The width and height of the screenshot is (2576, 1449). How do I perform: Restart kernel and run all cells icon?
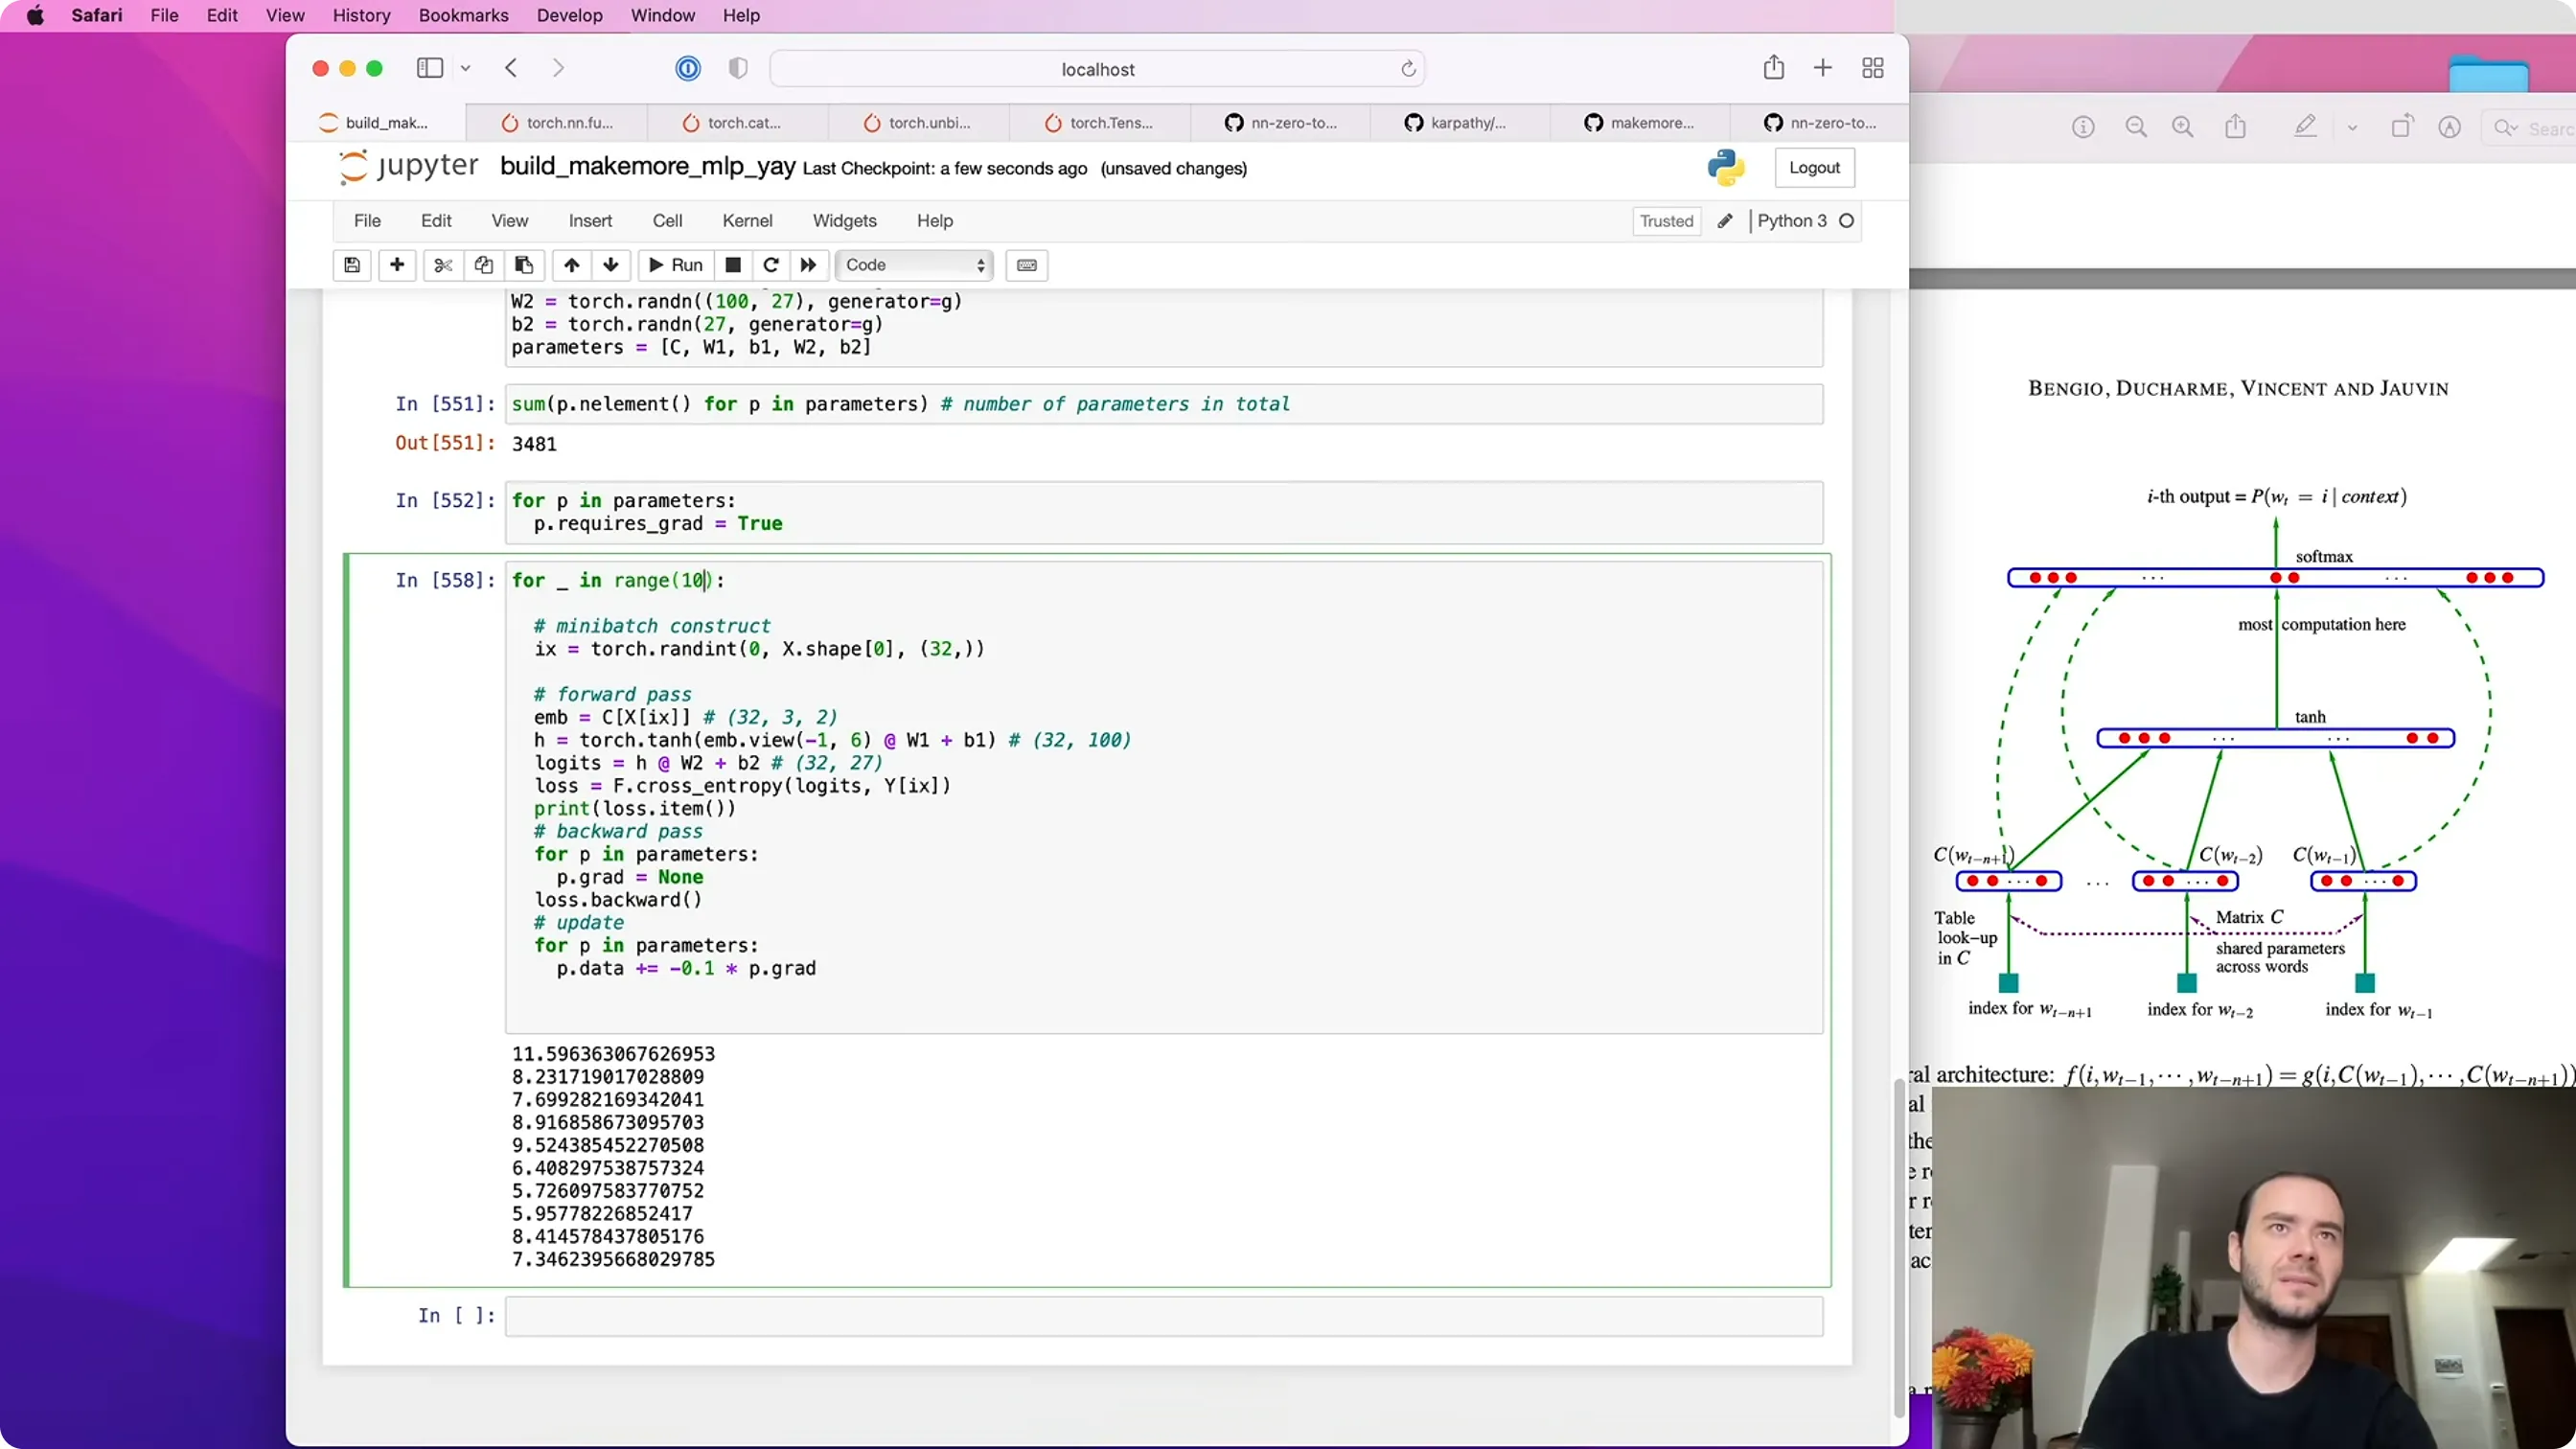pos(809,265)
